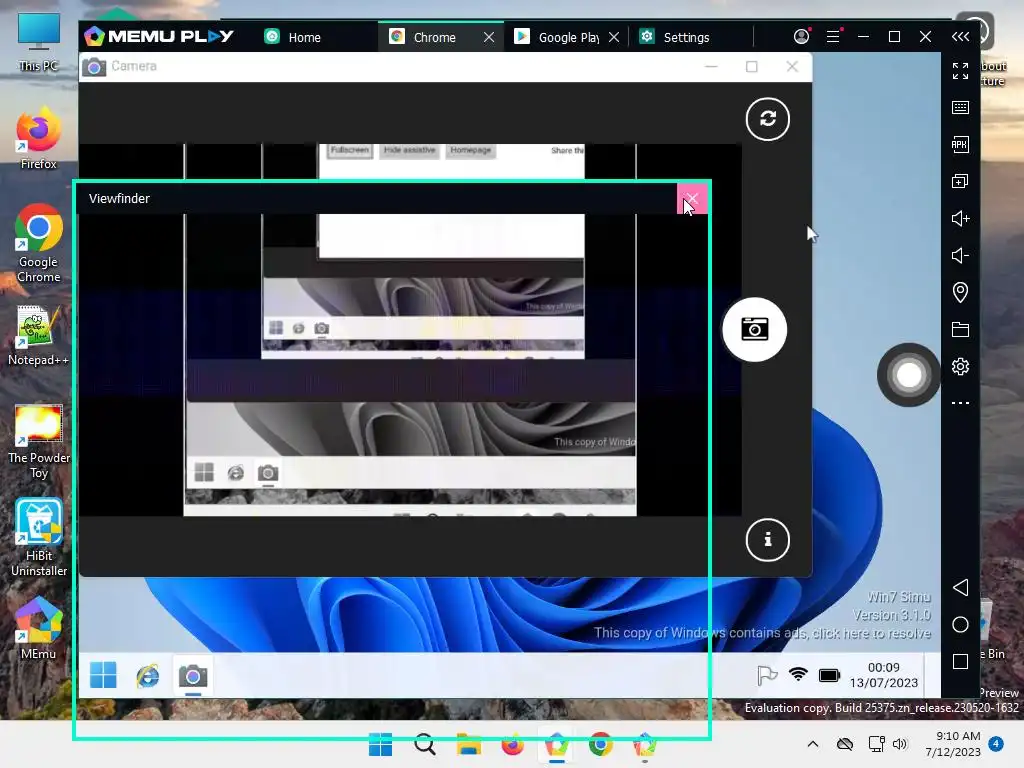Open Windows taskbar Search
The height and width of the screenshot is (768, 1024).
(424, 744)
